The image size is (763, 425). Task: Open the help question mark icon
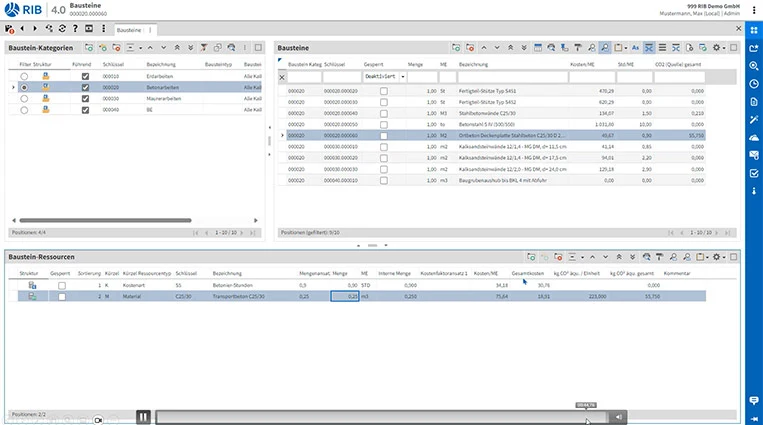click(x=75, y=29)
